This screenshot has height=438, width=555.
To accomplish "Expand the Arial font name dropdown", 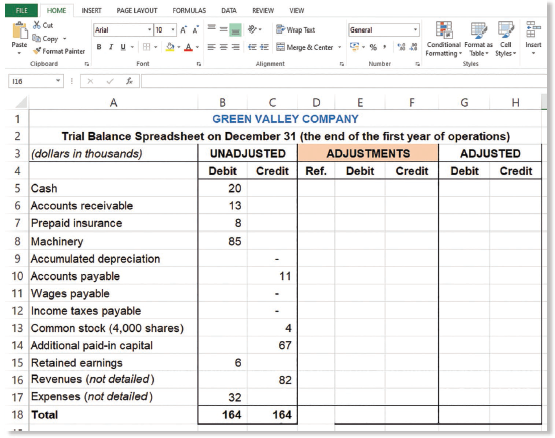I will point(149,30).
